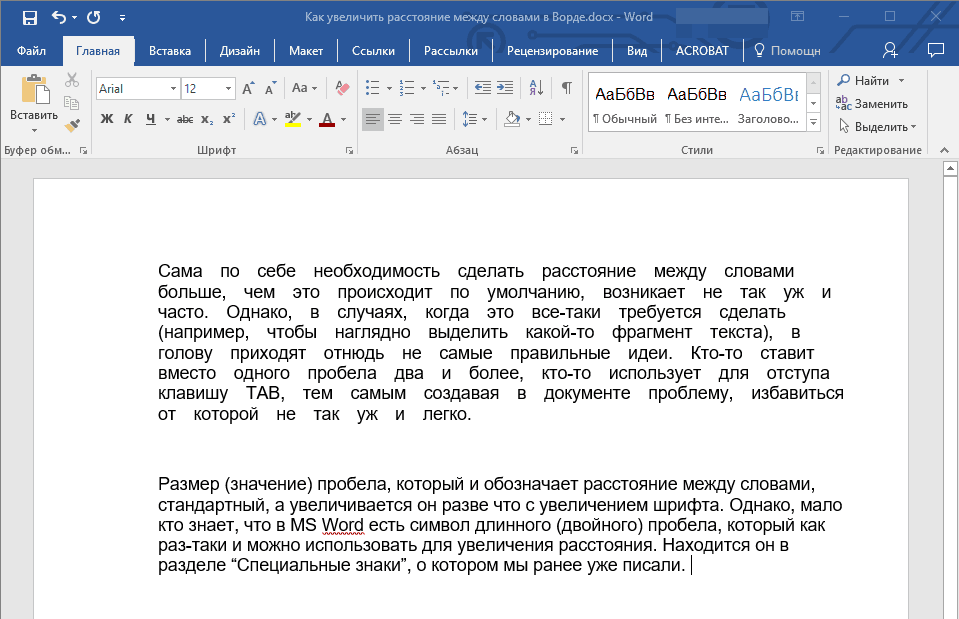959x619 pixels.
Task: Expand the line spacing dropdown
Action: tap(484, 119)
